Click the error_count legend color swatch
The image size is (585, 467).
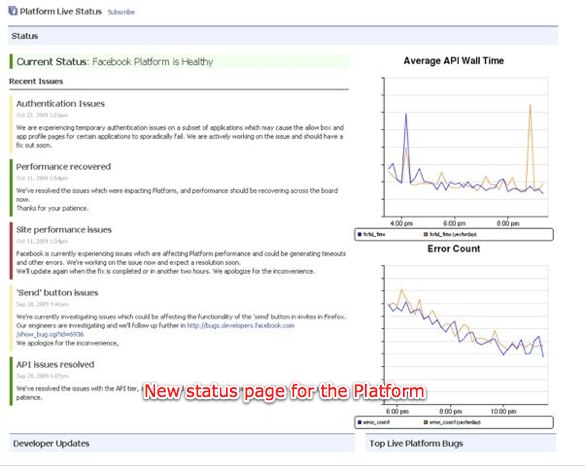[x=360, y=422]
